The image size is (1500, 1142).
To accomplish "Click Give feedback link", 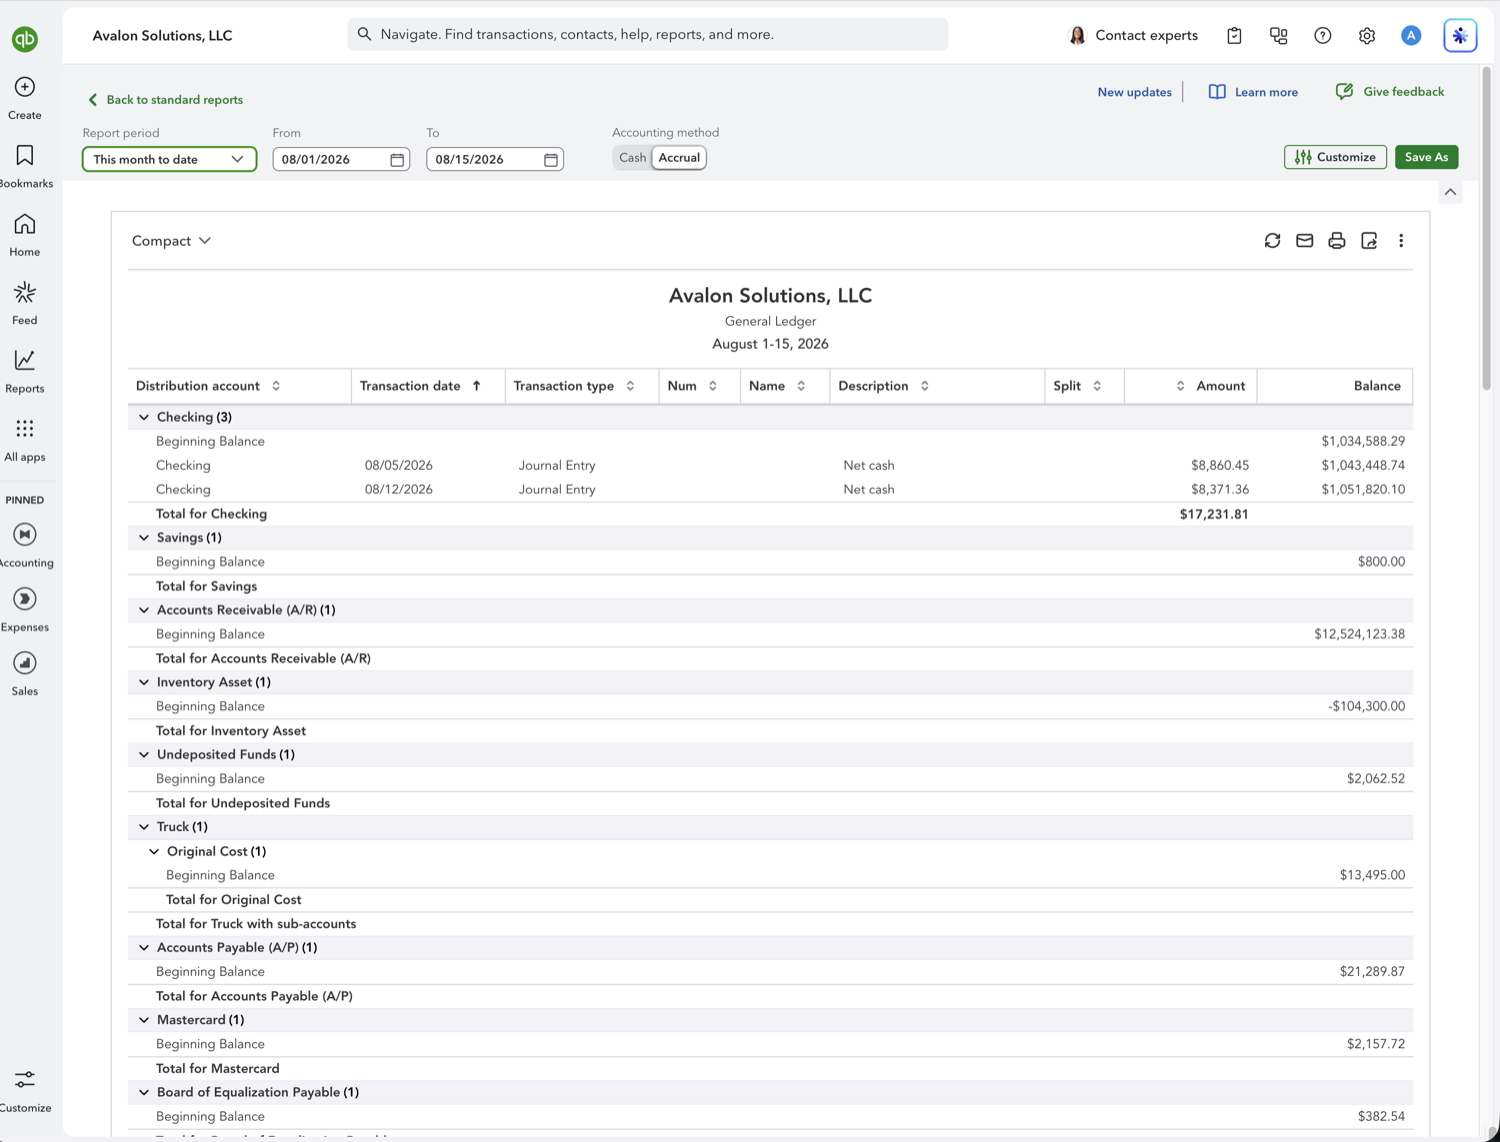I will (x=1390, y=92).
